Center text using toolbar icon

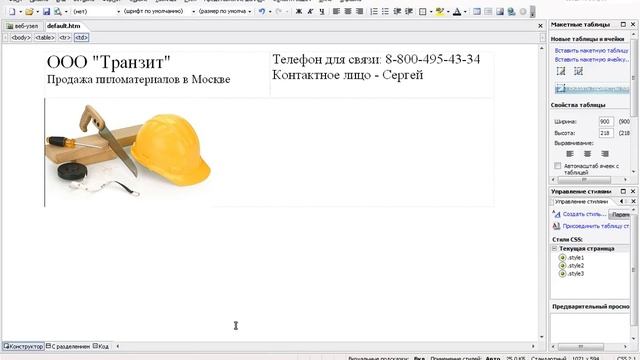348,12
